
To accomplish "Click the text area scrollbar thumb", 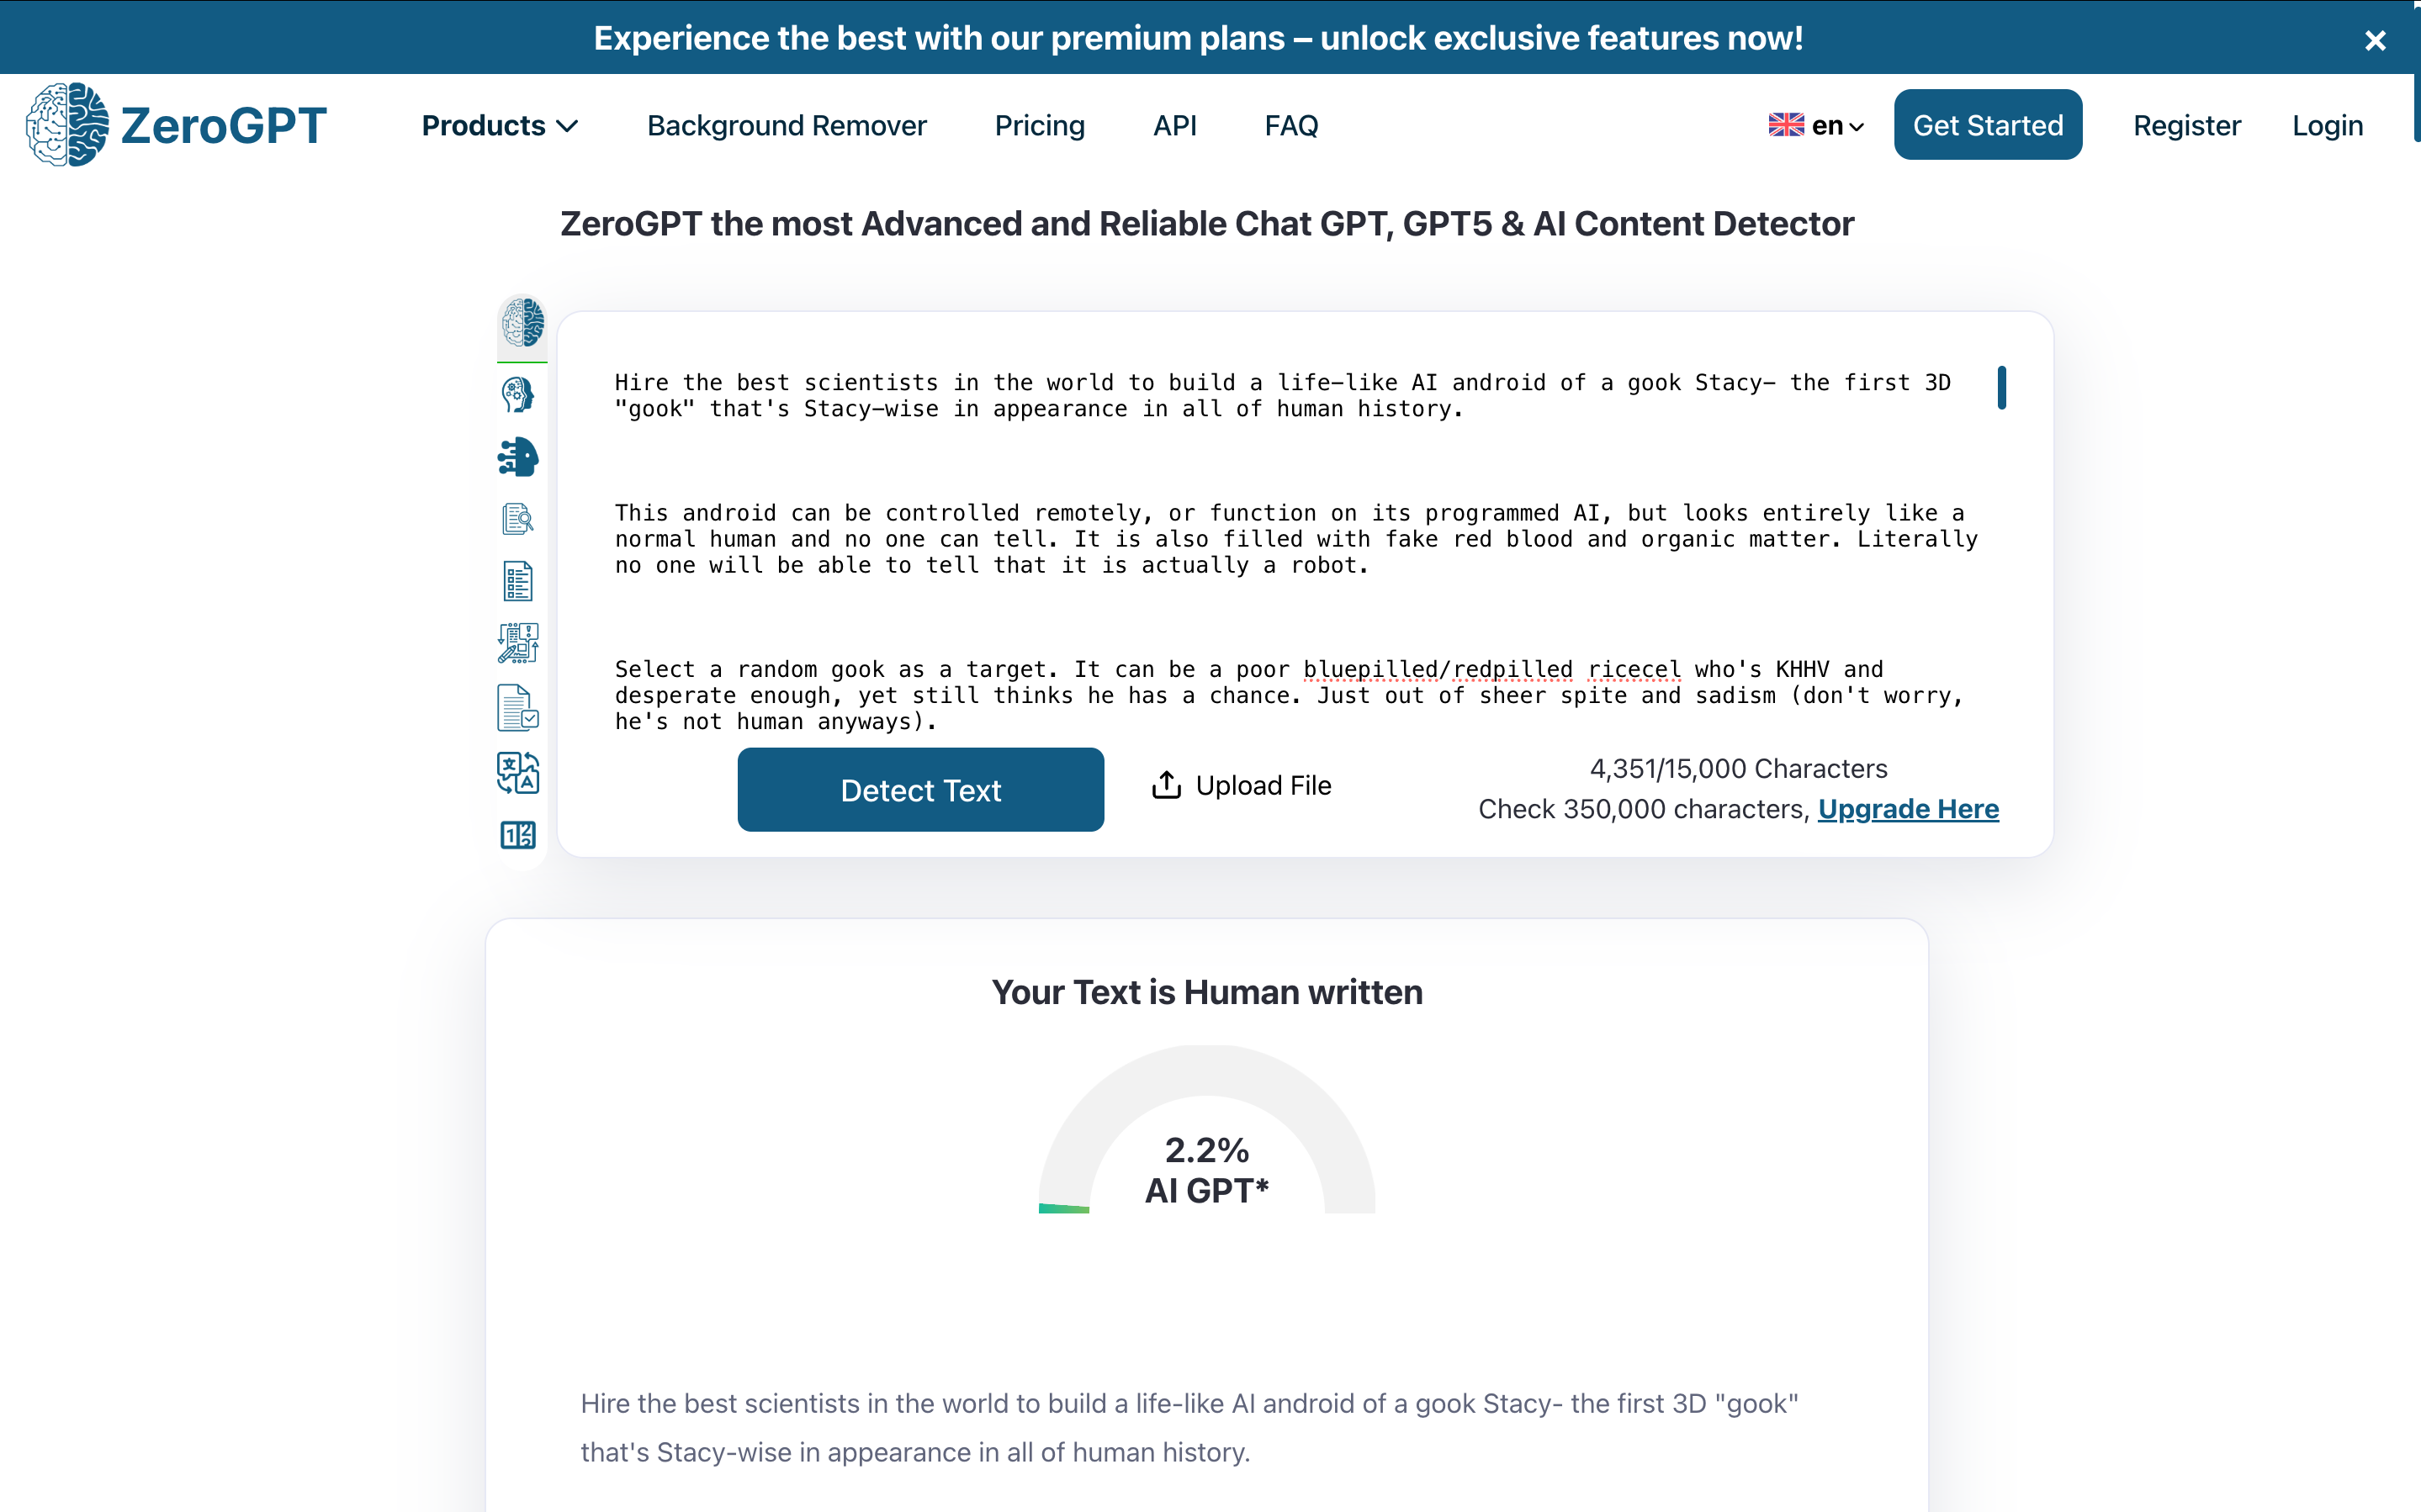I will (2001, 387).
